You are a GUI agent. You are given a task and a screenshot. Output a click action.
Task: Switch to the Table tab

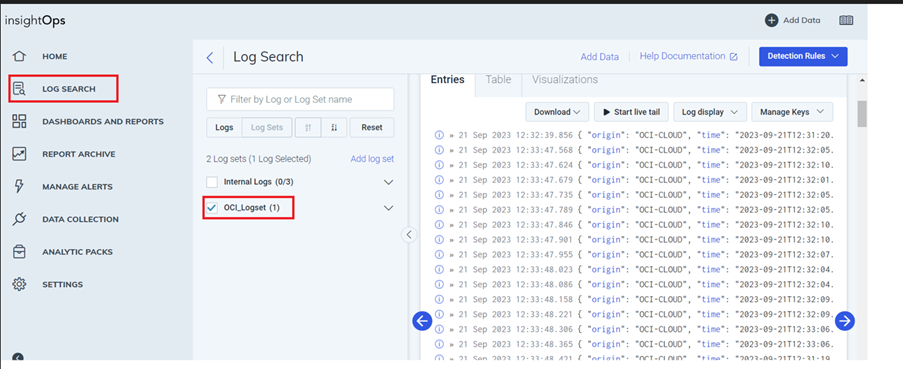click(x=498, y=79)
